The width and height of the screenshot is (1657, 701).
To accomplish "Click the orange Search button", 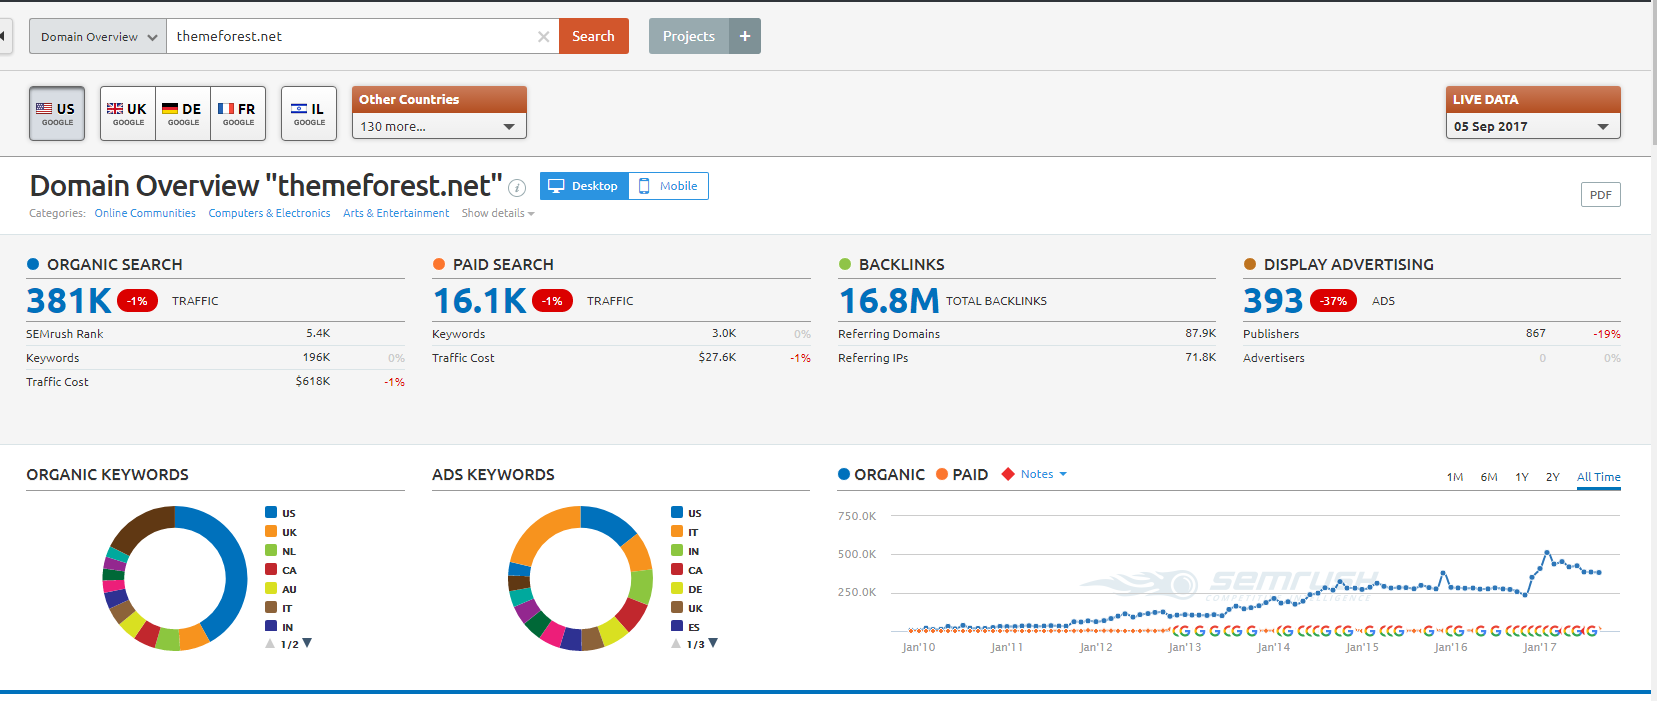I will [594, 36].
